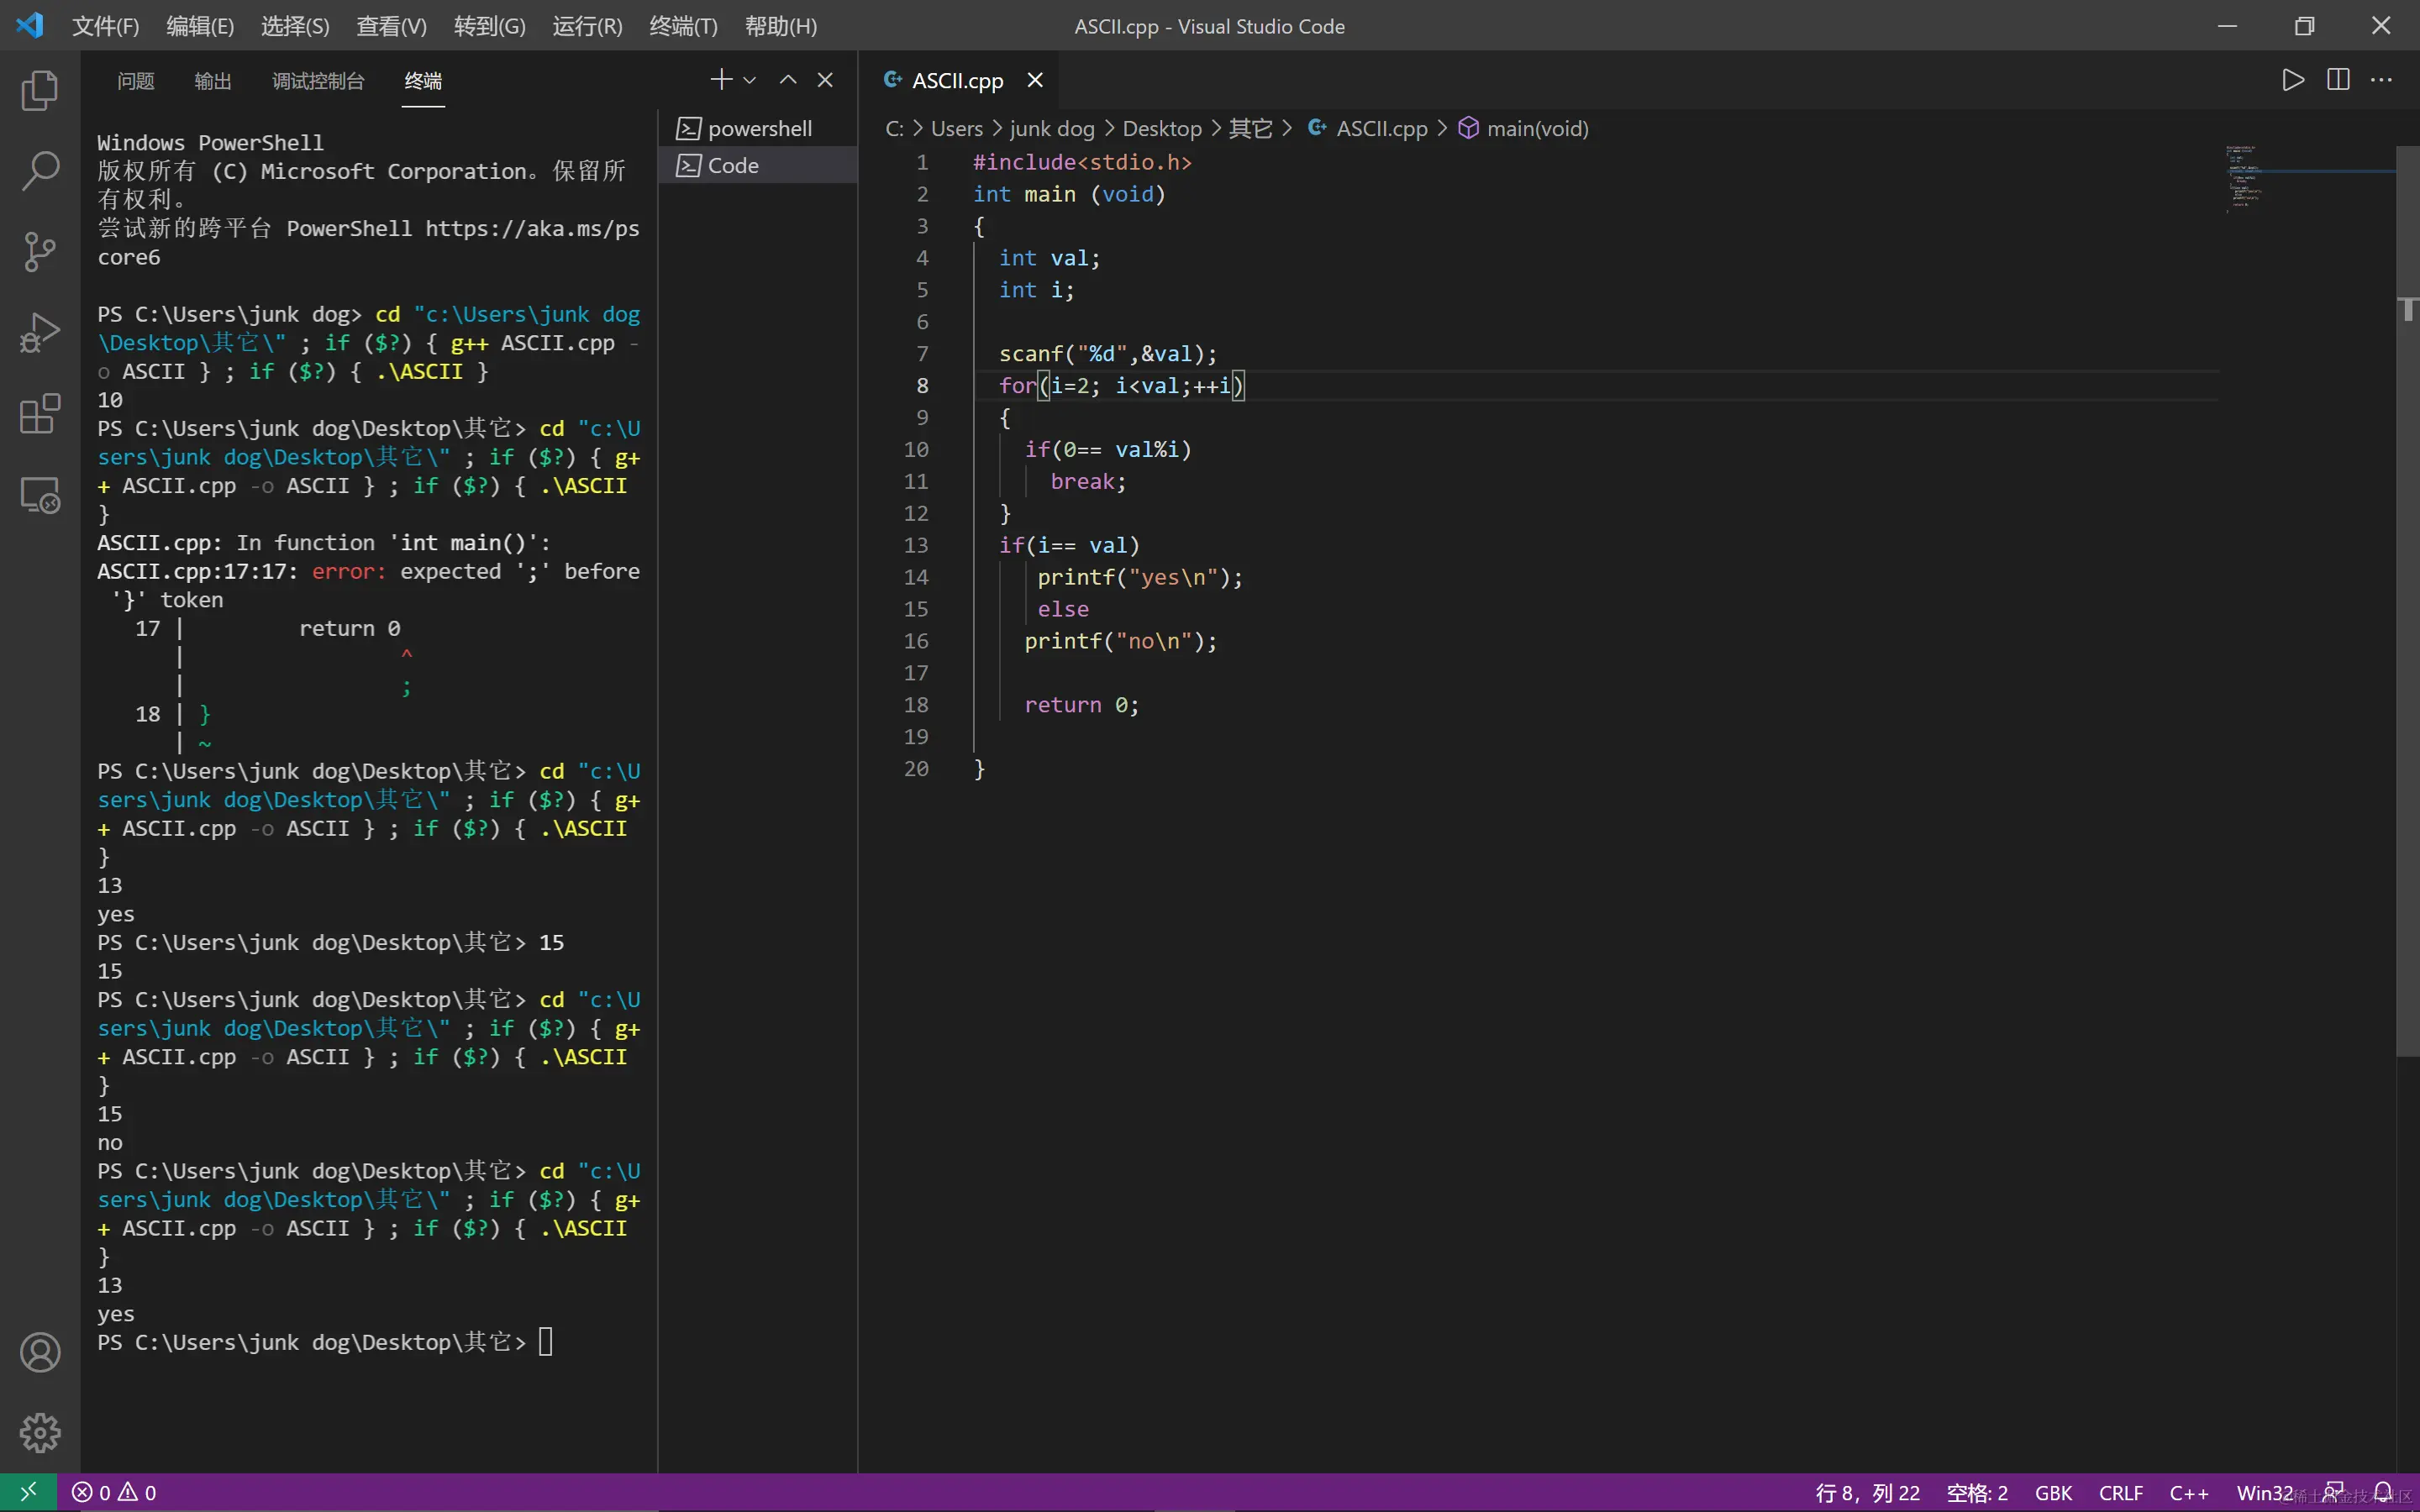The height and width of the screenshot is (1512, 2420).
Task: Open the Extensions view icon
Action: (40, 413)
